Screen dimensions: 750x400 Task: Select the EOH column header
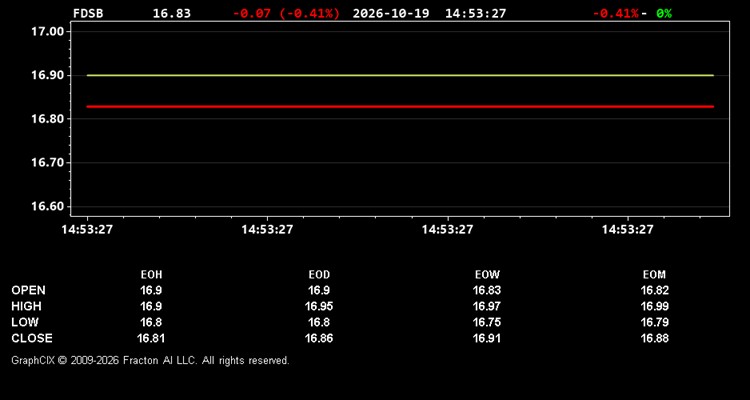tap(151, 275)
